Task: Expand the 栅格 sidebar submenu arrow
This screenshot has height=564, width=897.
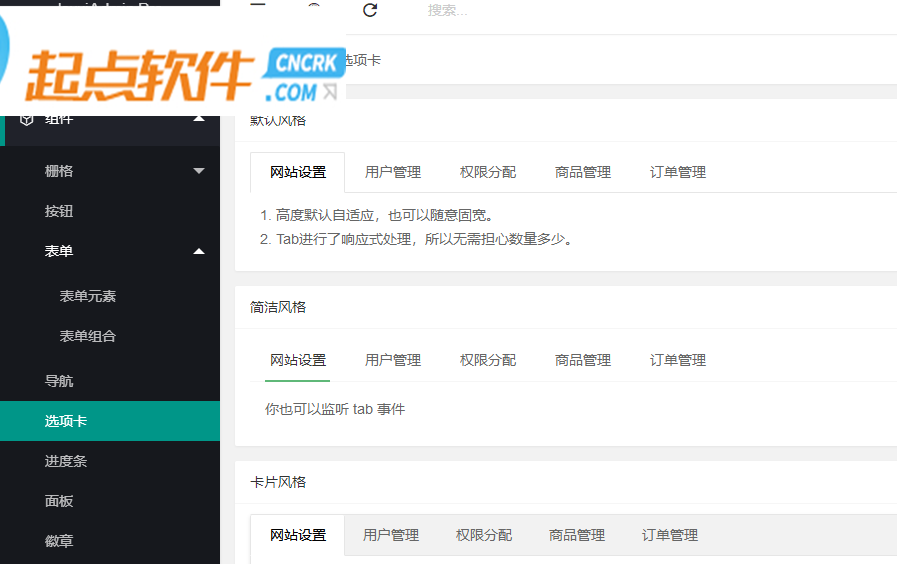Action: (199, 170)
